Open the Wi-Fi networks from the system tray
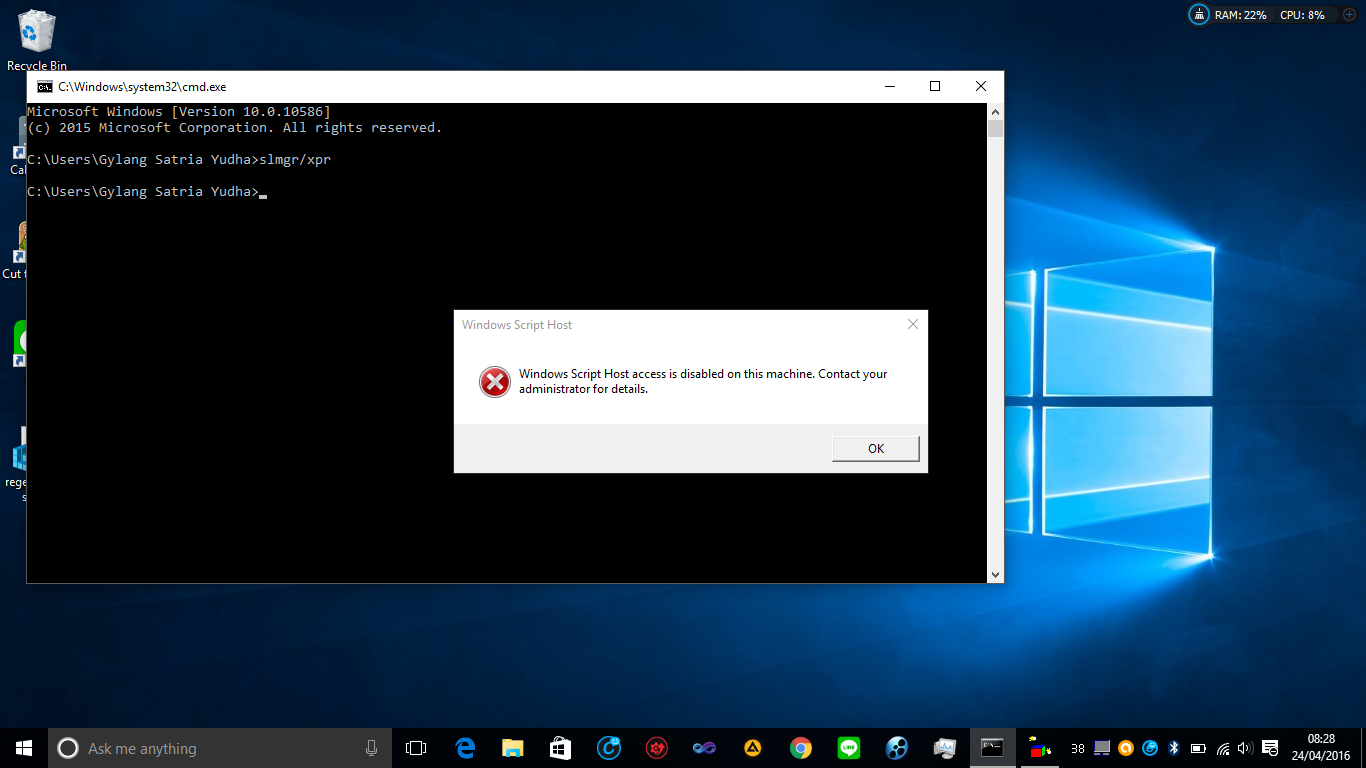 (x=1222, y=747)
